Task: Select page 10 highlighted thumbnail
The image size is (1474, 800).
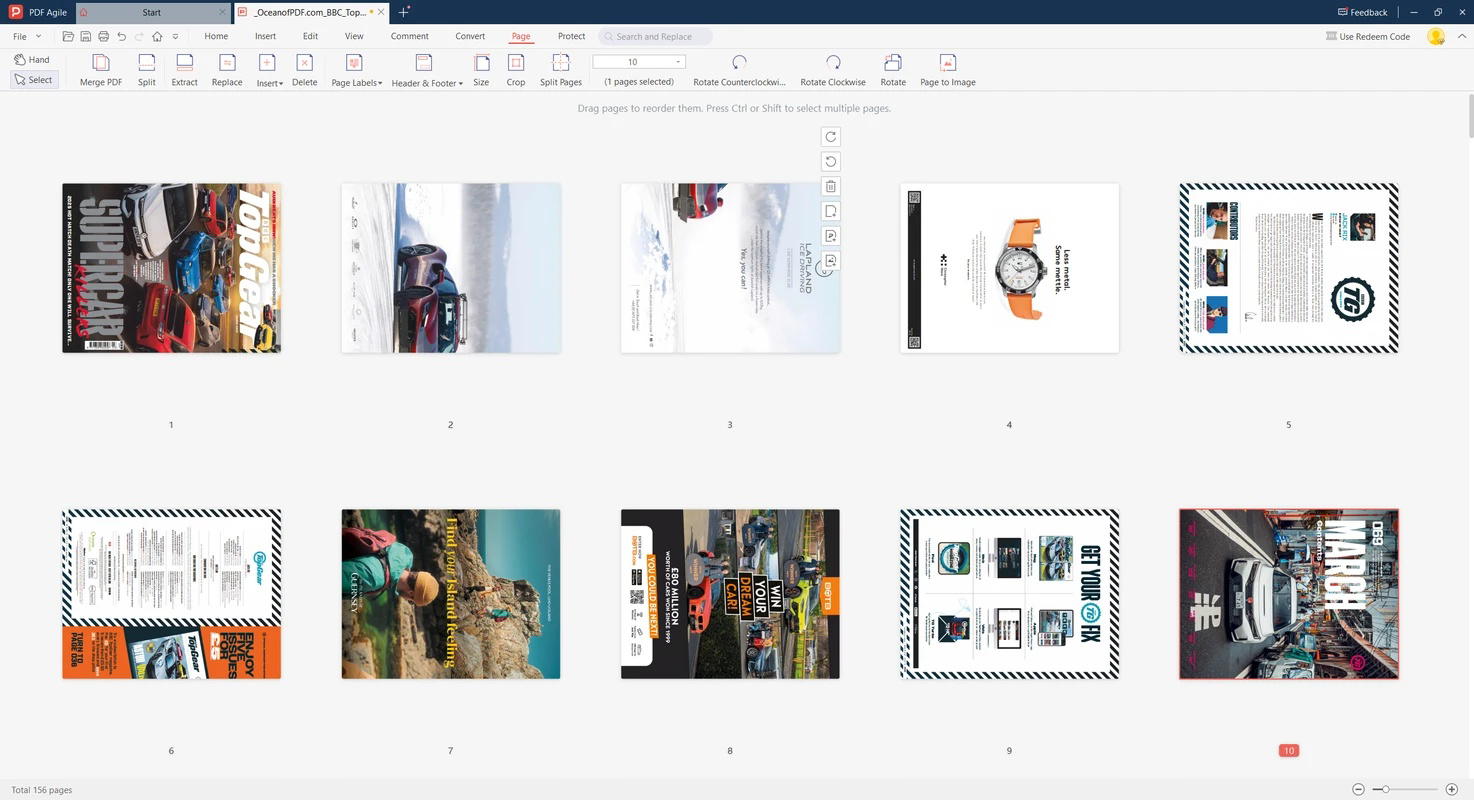Action: (x=1288, y=594)
